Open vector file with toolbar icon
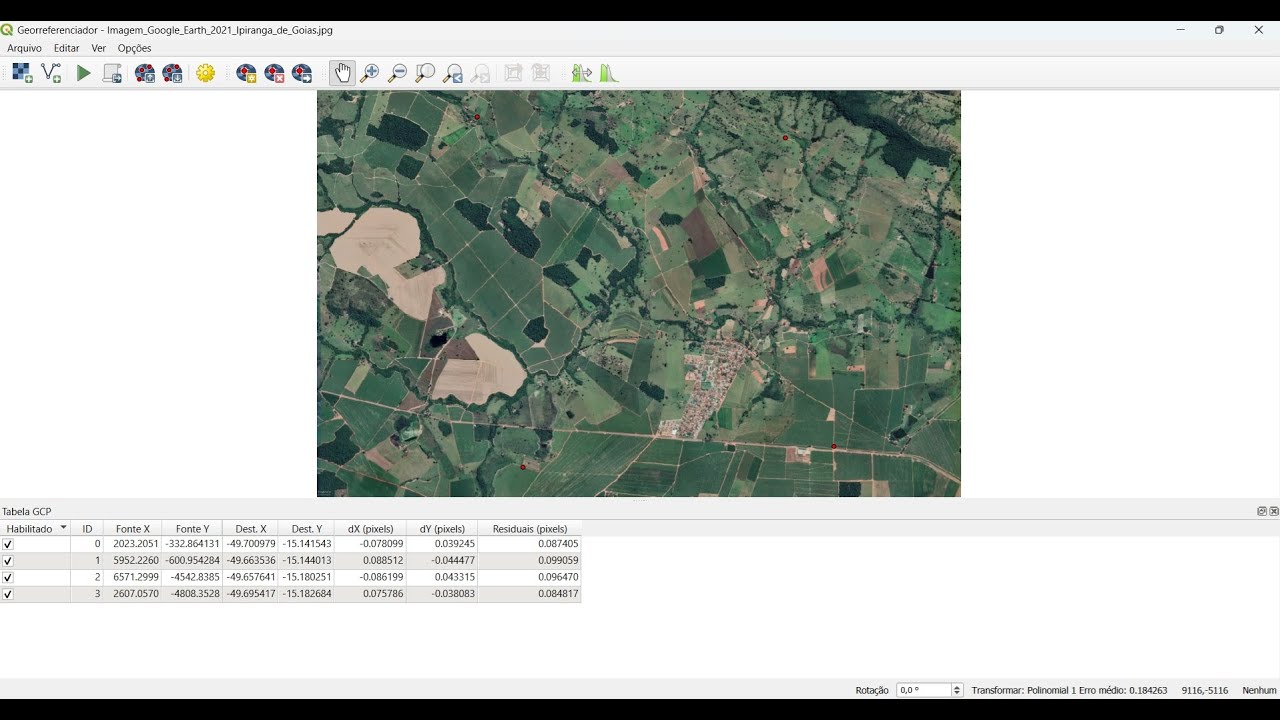Image resolution: width=1280 pixels, height=720 pixels. [x=51, y=73]
